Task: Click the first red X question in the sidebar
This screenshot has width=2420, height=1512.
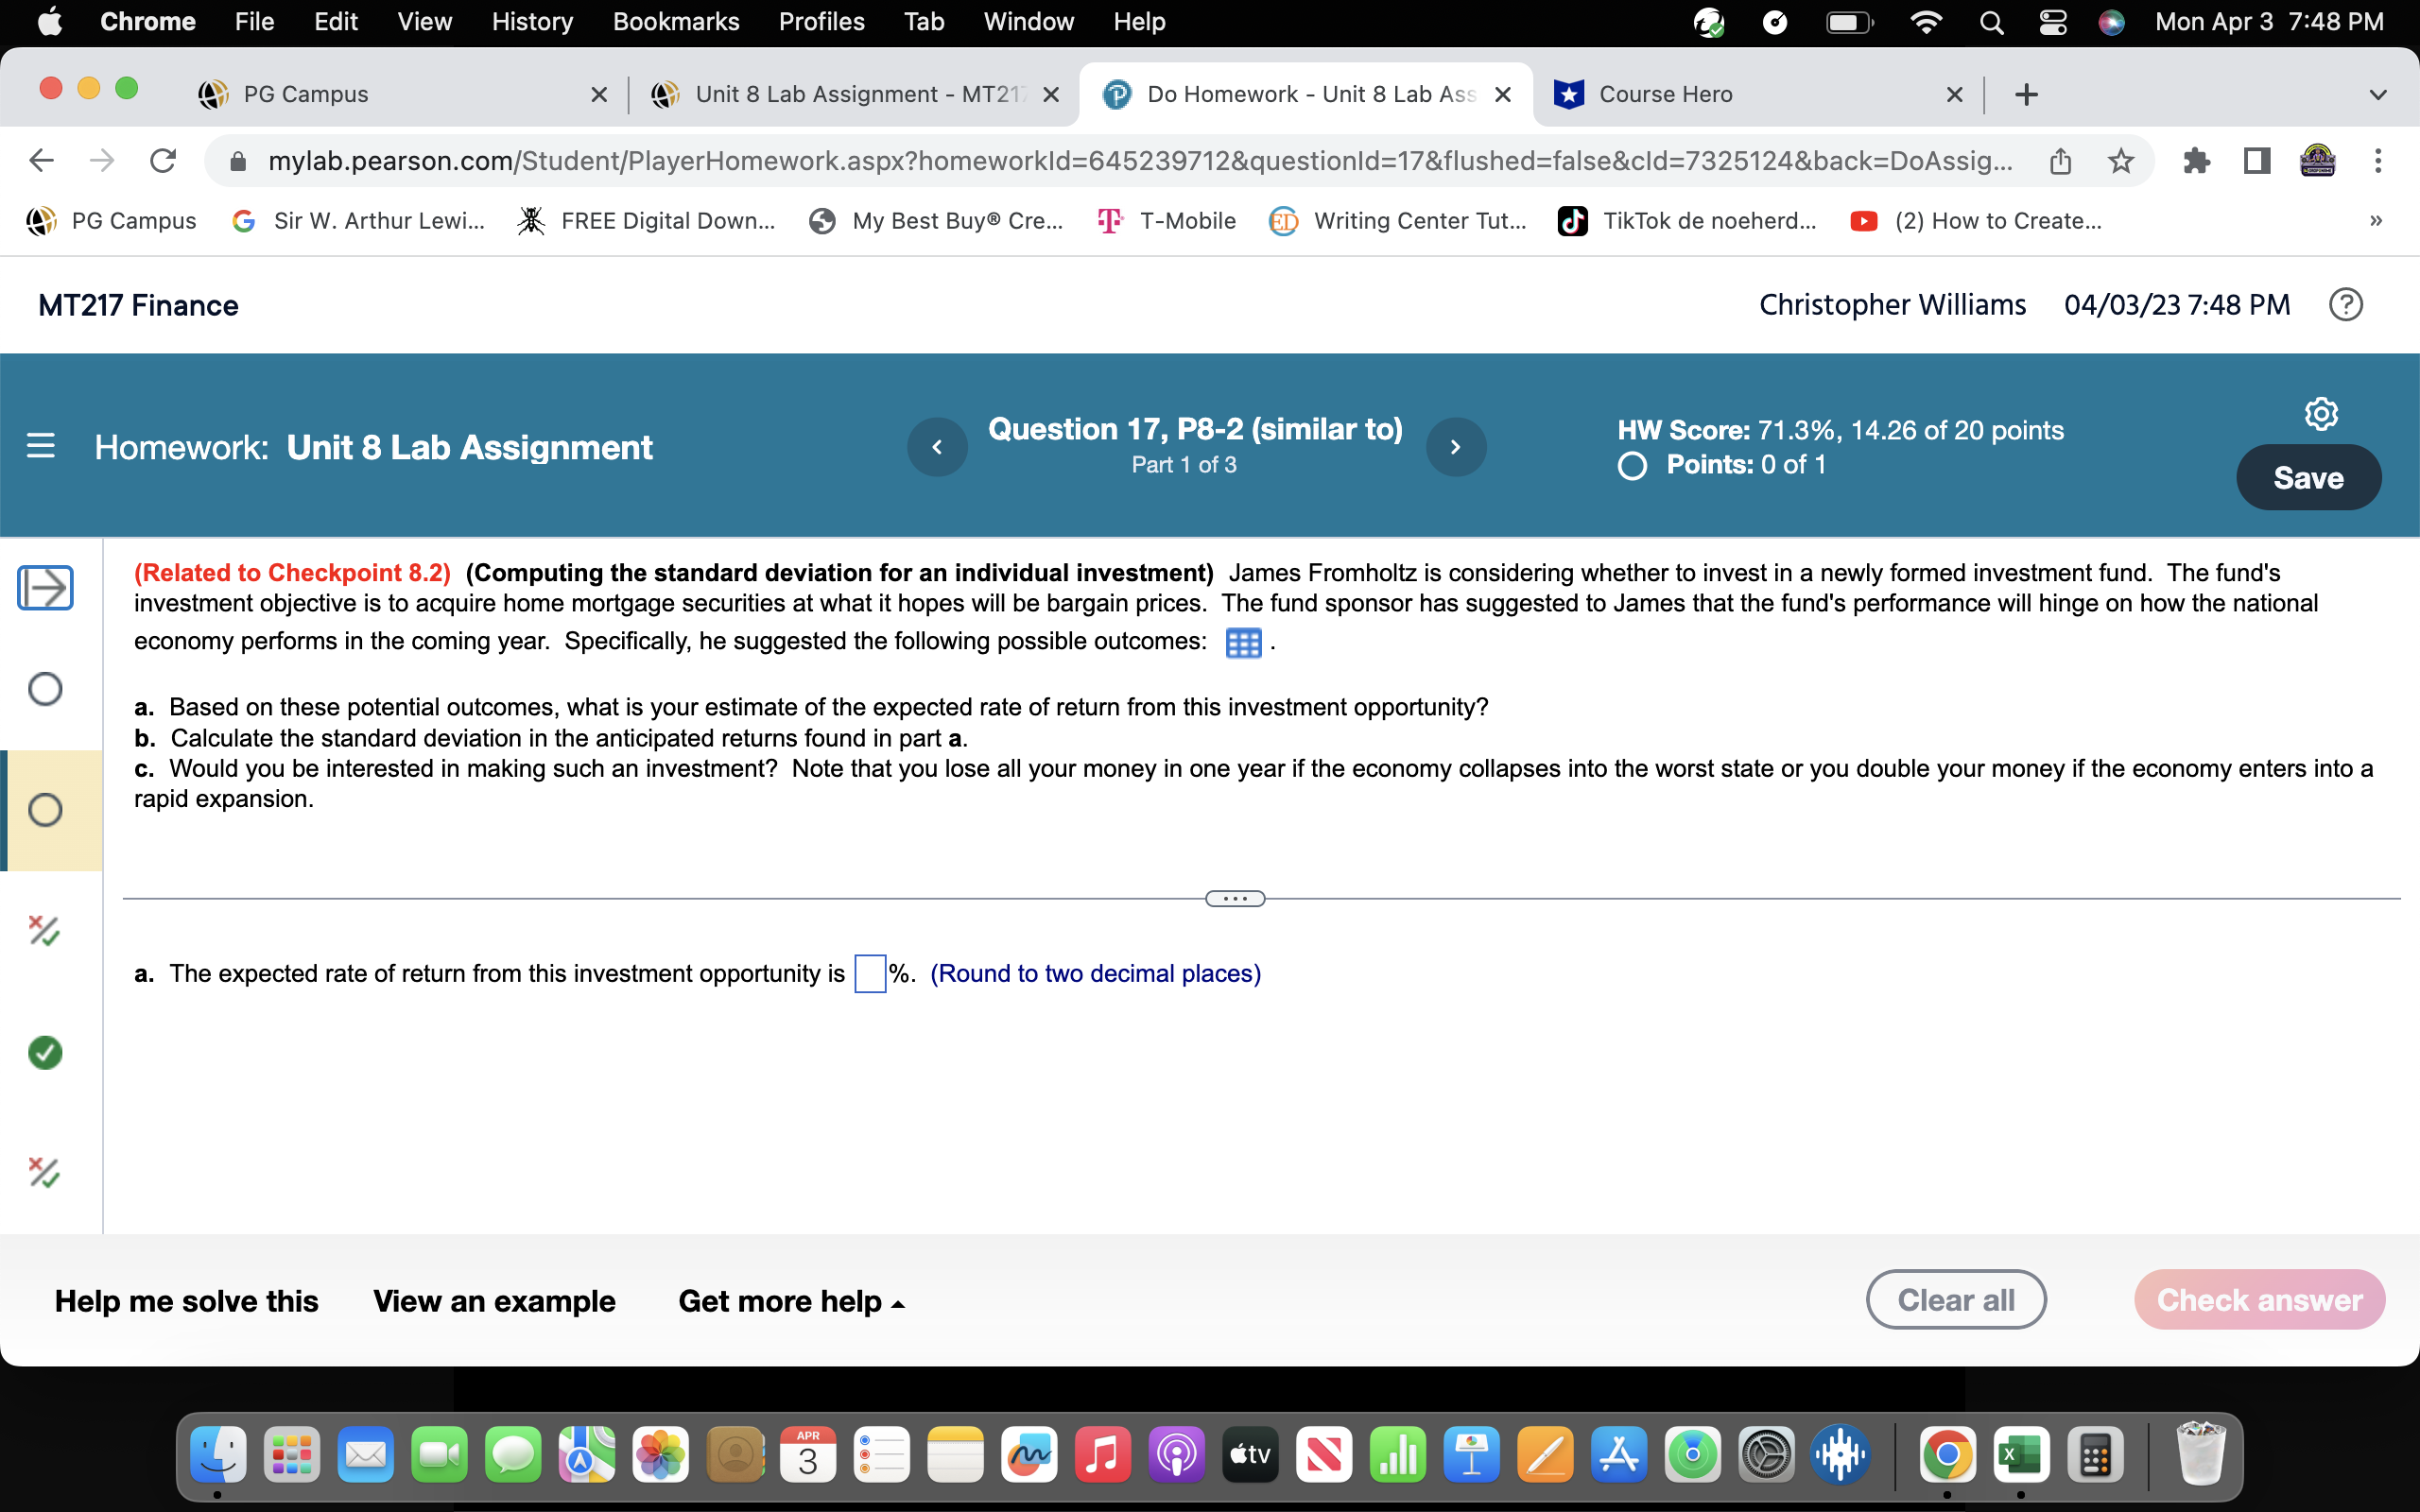Action: point(44,930)
